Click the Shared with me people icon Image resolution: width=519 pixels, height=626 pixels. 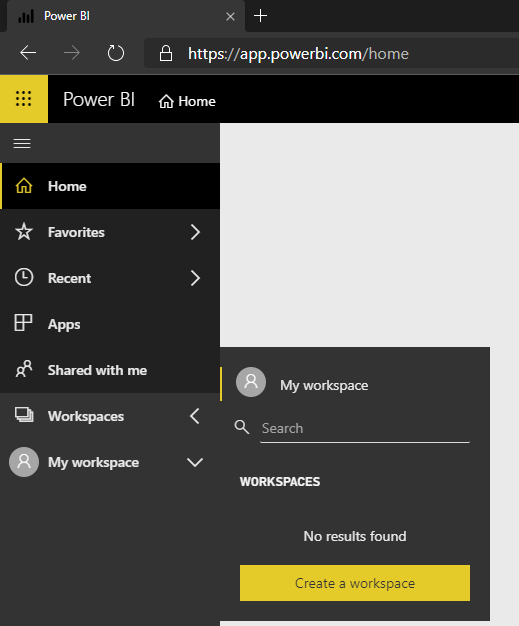(24, 369)
